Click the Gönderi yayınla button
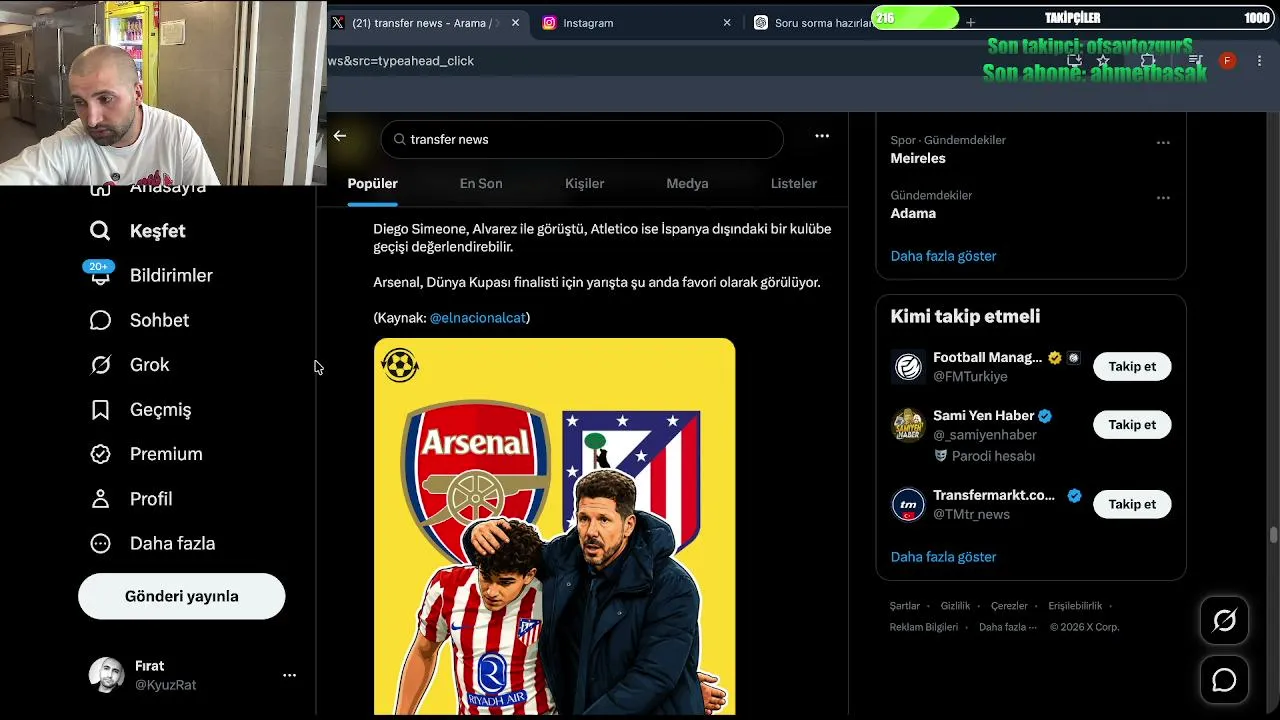 [x=182, y=596]
